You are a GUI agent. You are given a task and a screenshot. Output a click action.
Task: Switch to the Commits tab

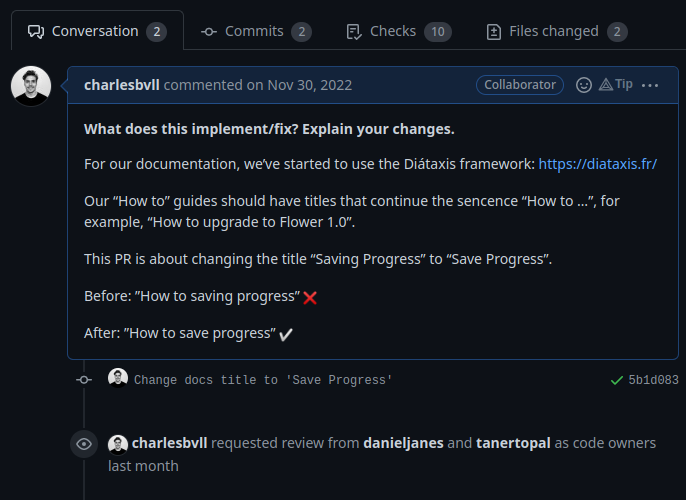tap(256, 31)
